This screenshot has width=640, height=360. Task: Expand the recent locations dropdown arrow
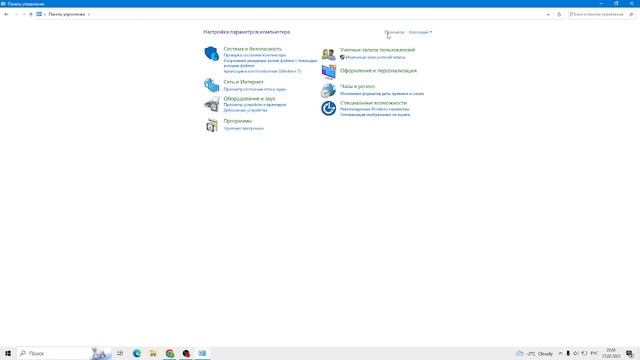click(24, 14)
